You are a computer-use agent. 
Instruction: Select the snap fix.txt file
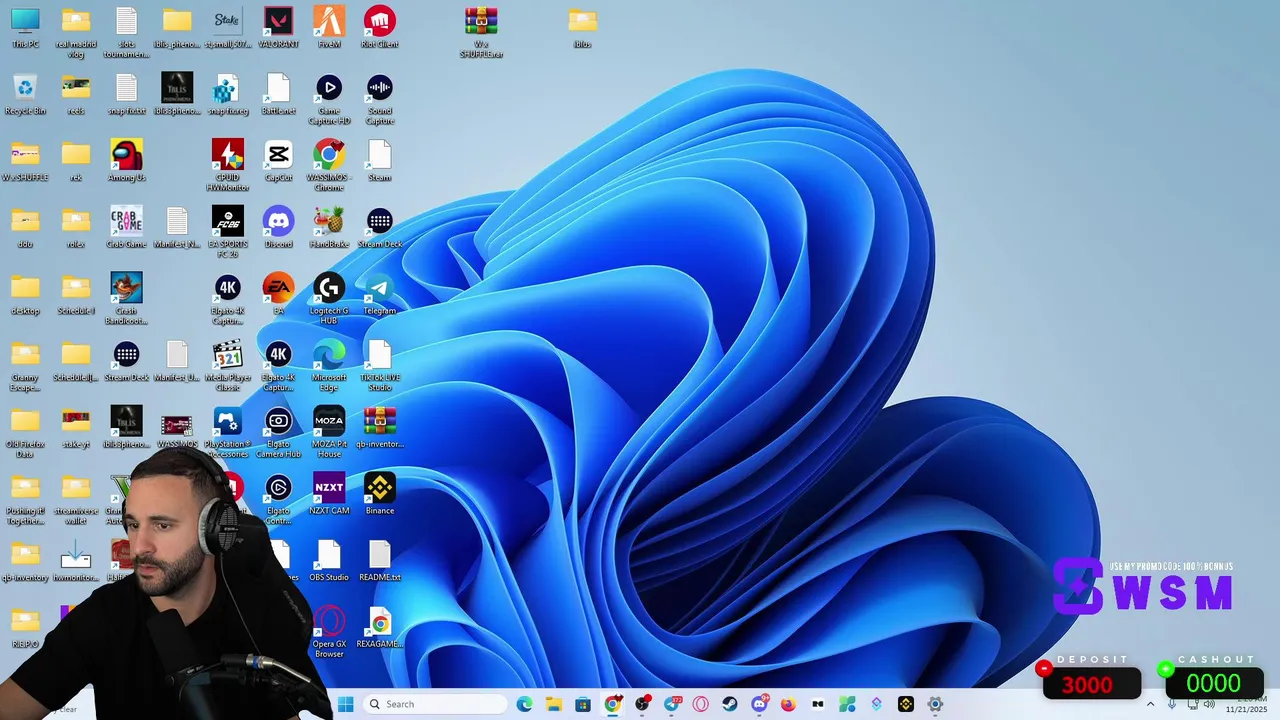click(x=126, y=95)
